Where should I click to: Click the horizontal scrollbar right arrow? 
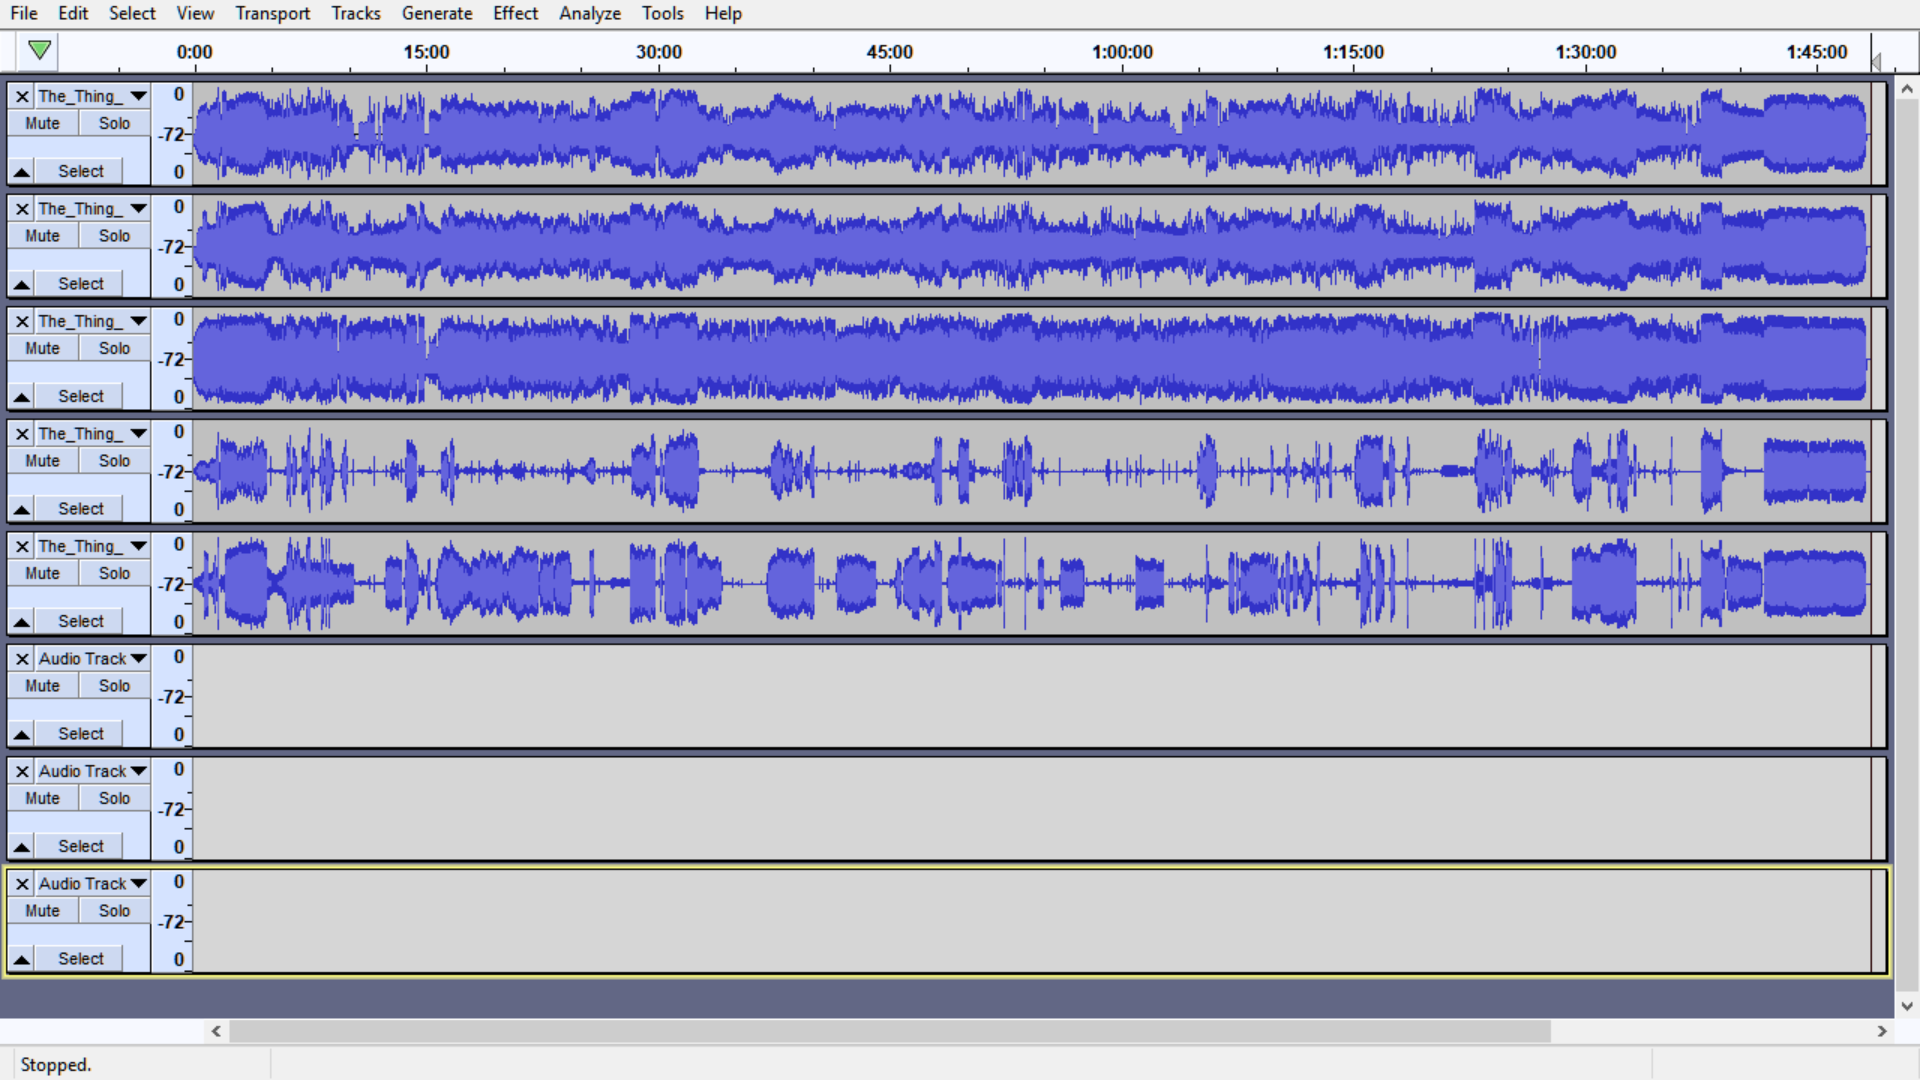point(1882,1031)
